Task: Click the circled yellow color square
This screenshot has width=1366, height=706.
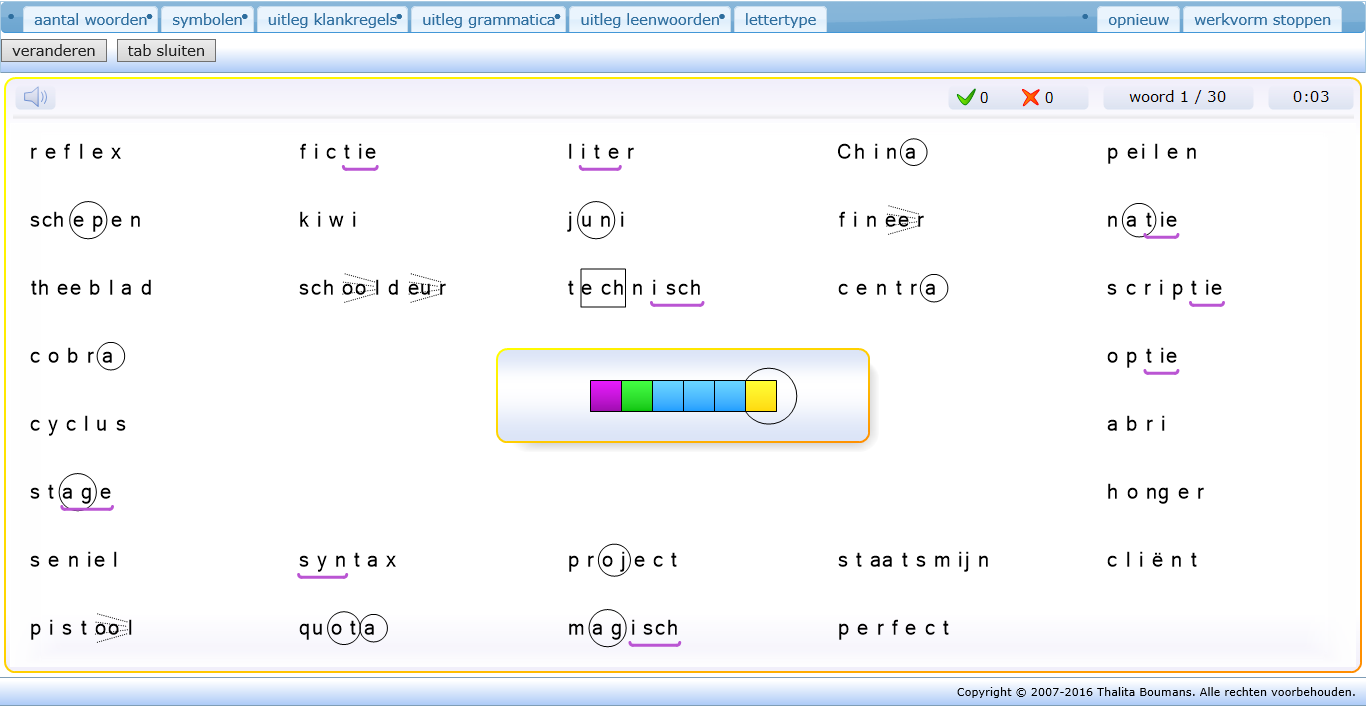Action: click(762, 396)
